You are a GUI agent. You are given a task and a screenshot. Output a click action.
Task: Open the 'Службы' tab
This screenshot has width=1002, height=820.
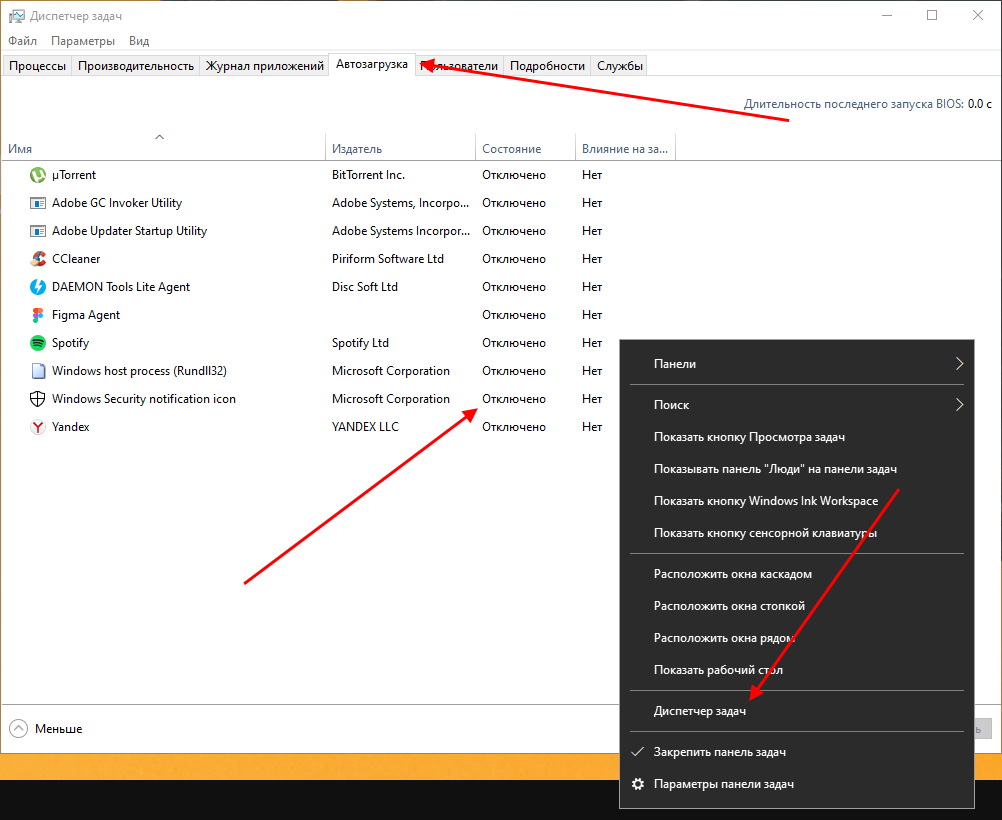click(619, 66)
